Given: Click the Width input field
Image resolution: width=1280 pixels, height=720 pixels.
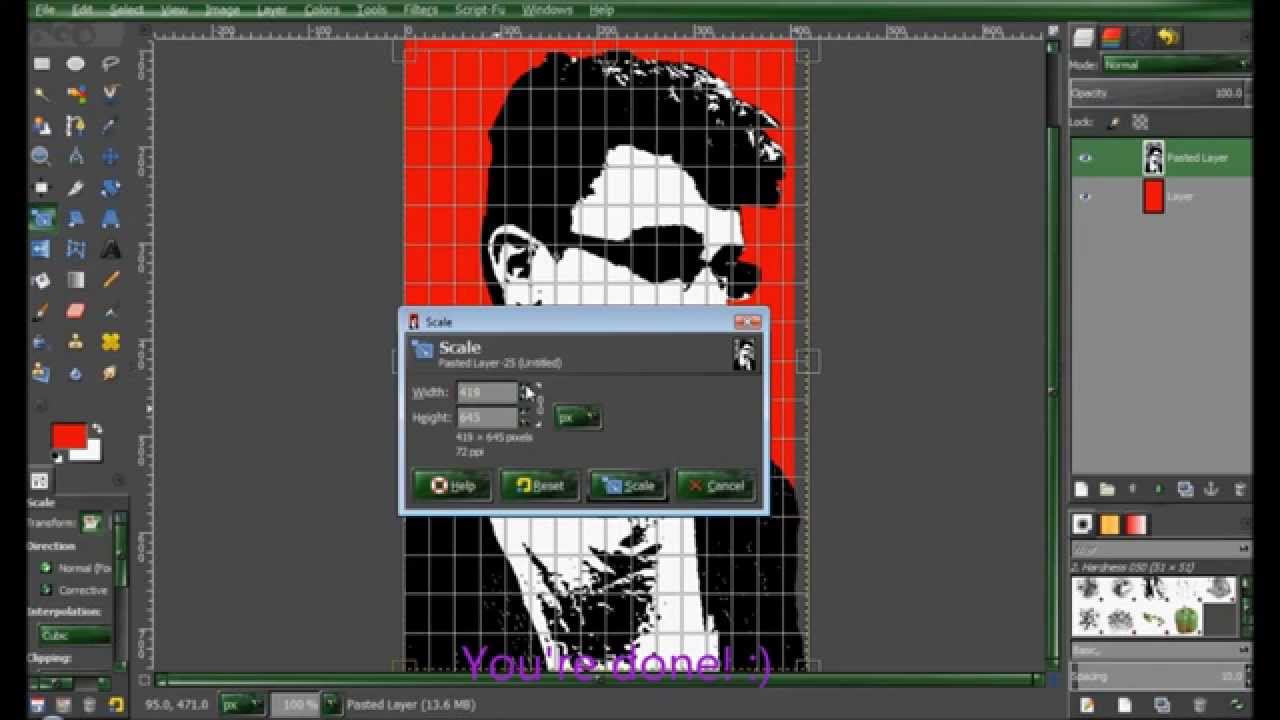Looking at the screenshot, I should pos(487,392).
